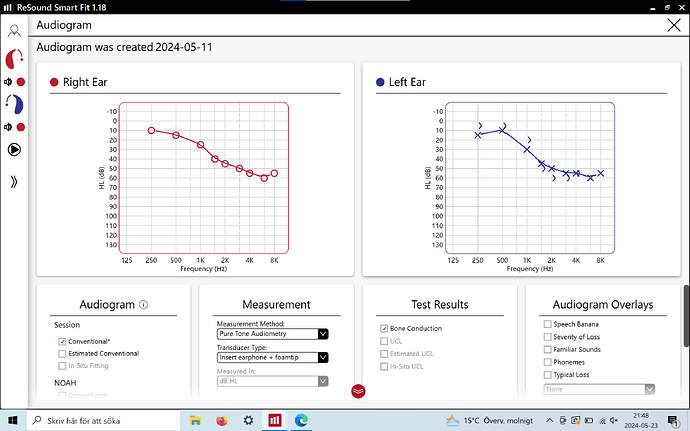Click left ear 500 Hz X marker
Image resolution: width=690 pixels, height=431 pixels.
[x=502, y=130]
